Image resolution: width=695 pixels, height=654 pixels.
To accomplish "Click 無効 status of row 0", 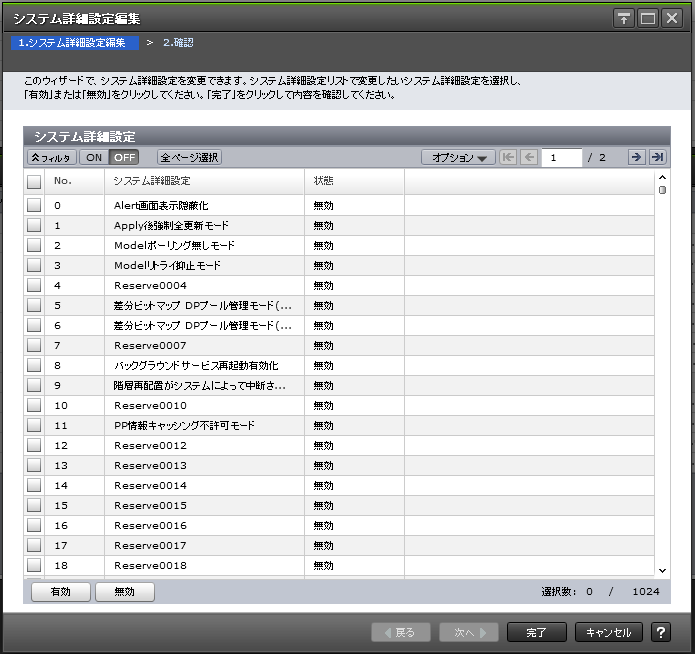I will tap(324, 206).
